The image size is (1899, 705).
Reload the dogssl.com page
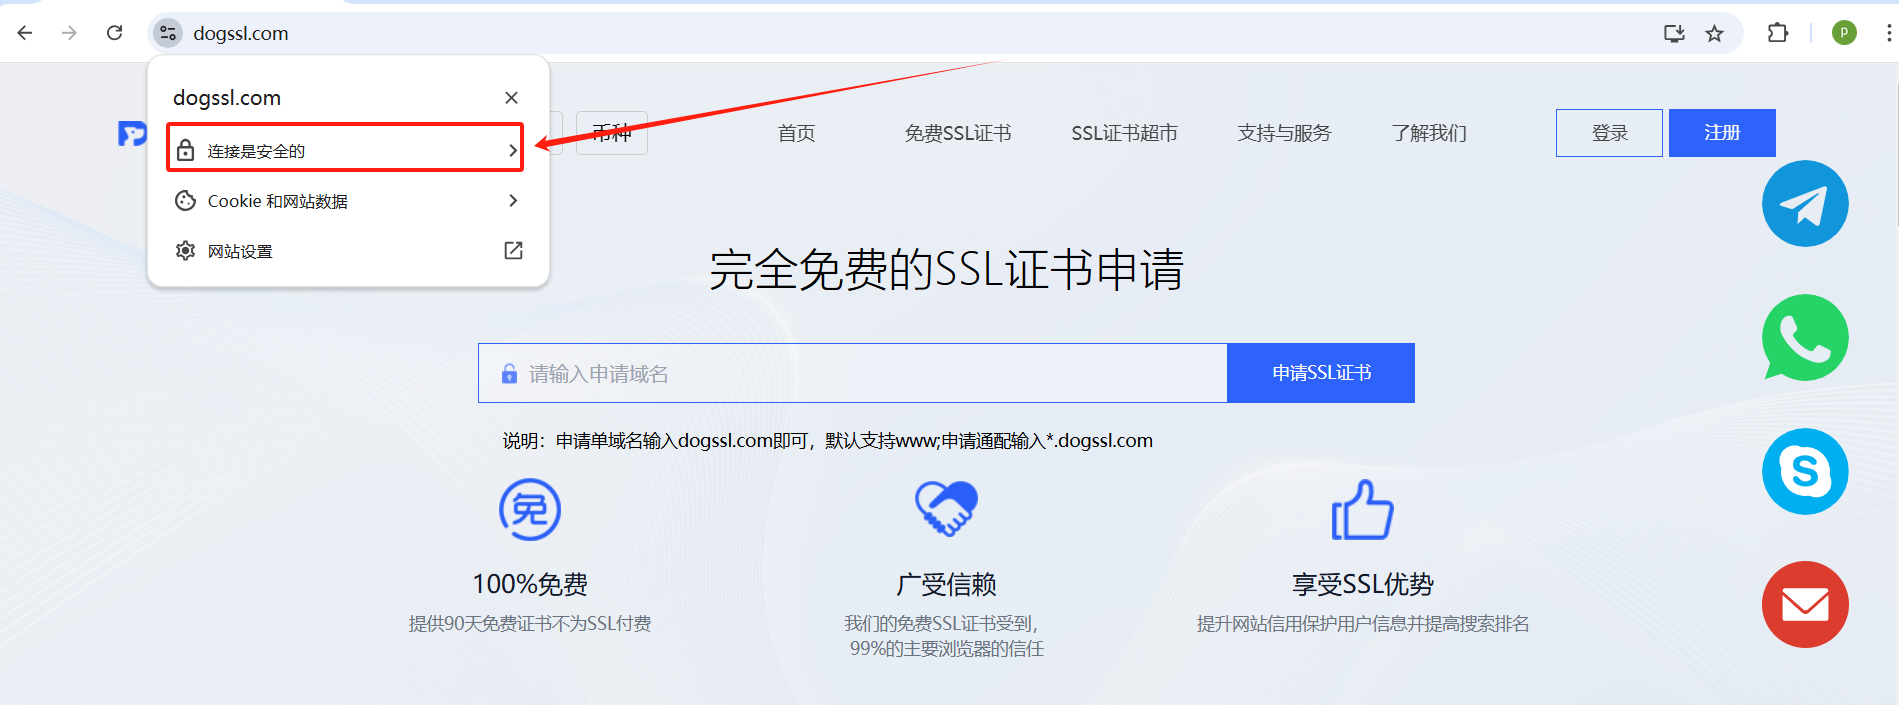[115, 33]
